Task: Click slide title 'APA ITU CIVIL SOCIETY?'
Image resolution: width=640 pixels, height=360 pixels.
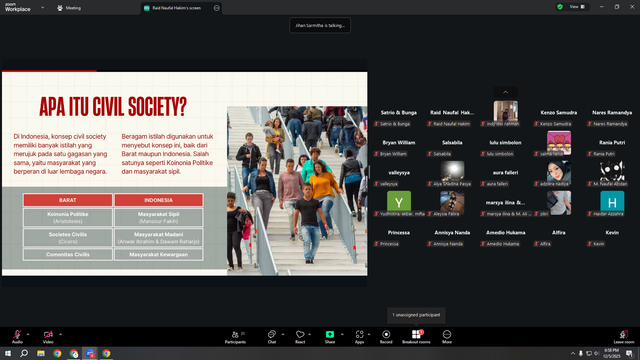Action: point(113,107)
